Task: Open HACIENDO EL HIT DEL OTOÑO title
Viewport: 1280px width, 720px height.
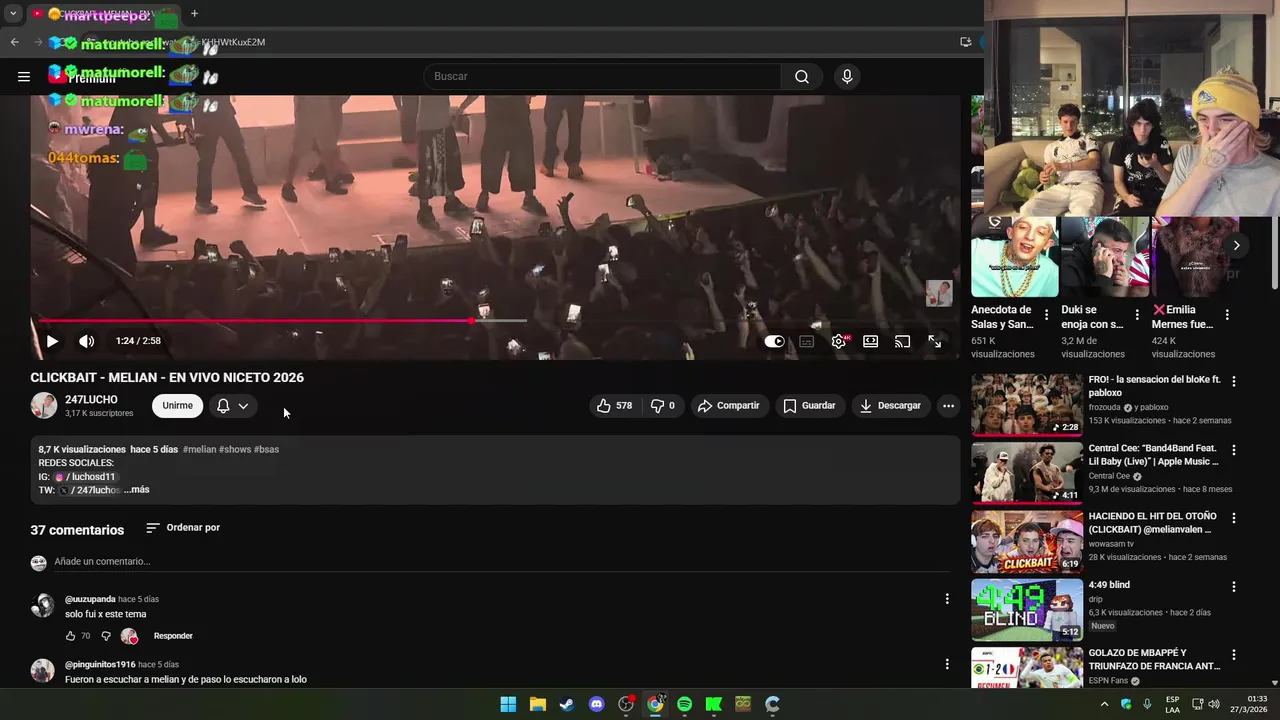Action: click(1152, 523)
